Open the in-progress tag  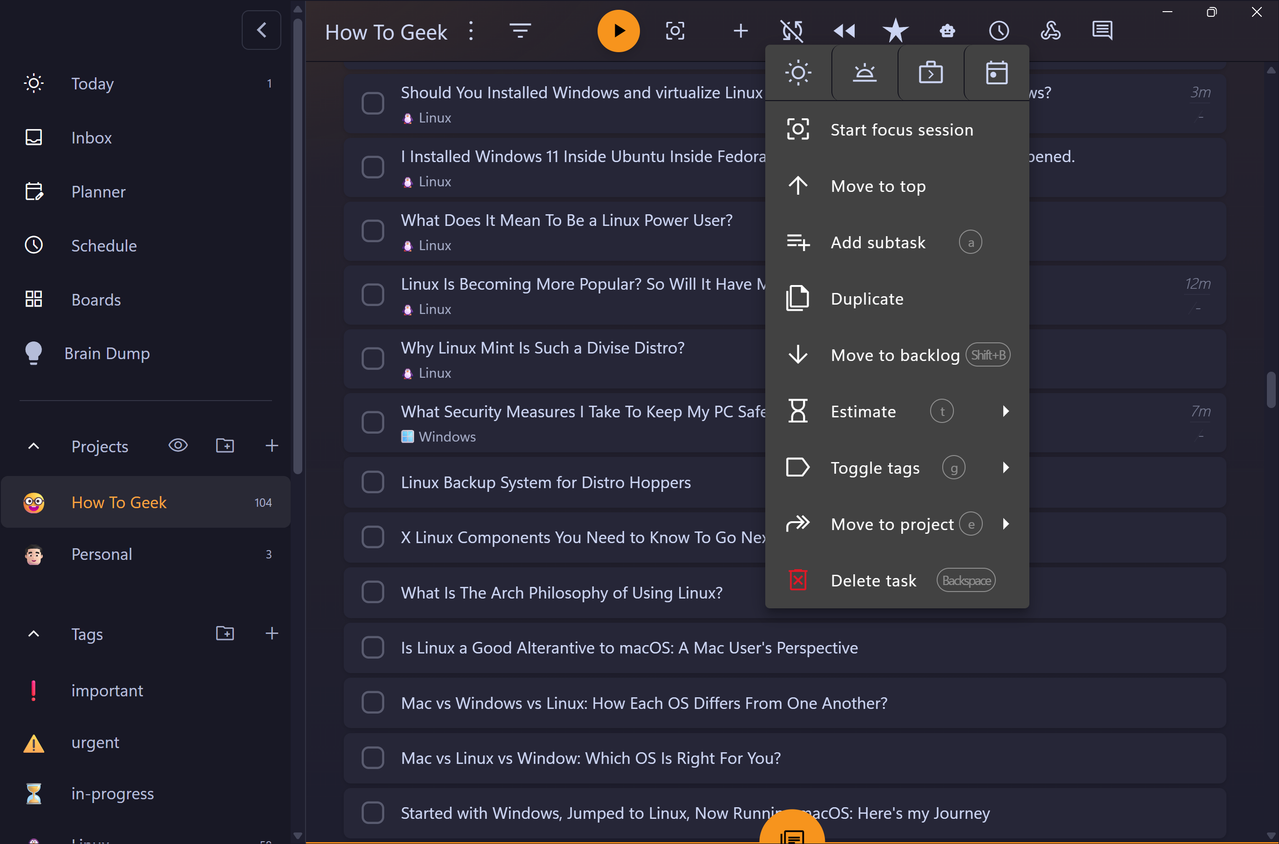146,794
